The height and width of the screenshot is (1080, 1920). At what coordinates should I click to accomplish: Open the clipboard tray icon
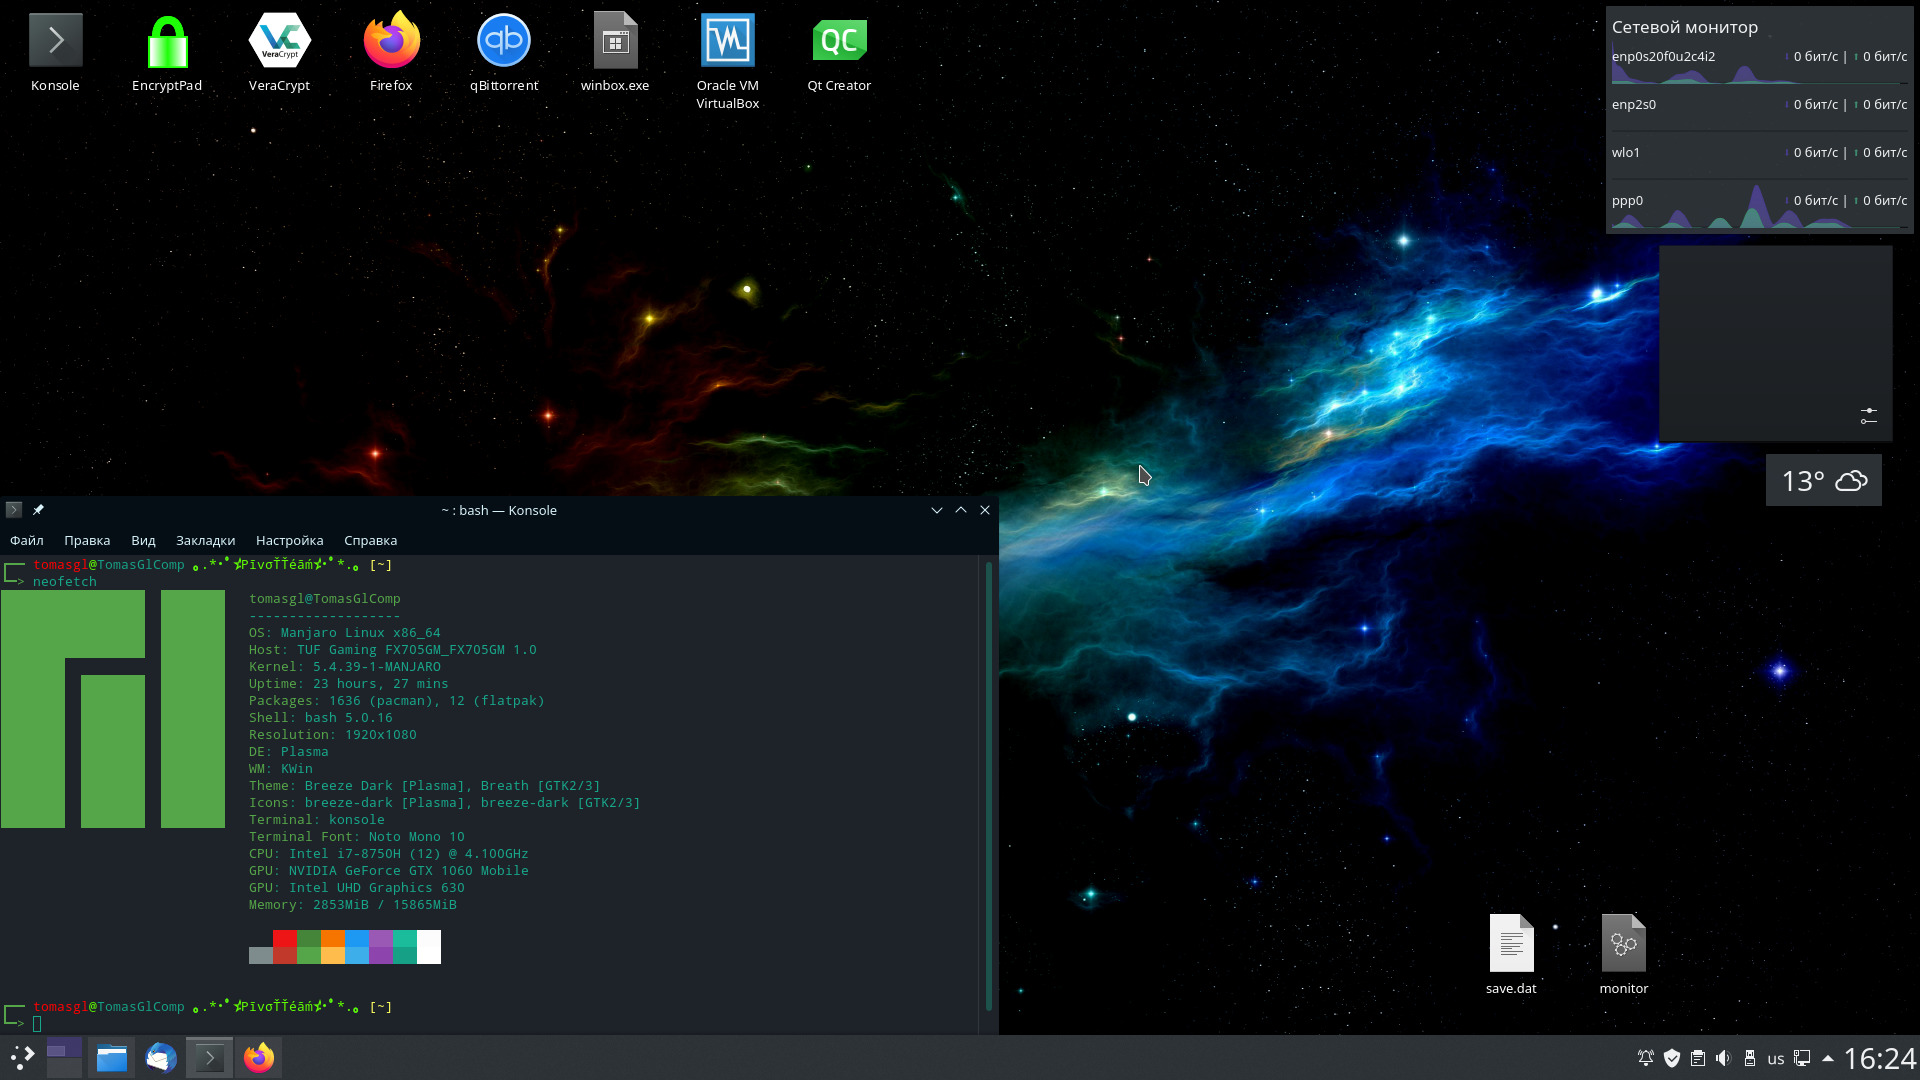tap(1697, 1058)
